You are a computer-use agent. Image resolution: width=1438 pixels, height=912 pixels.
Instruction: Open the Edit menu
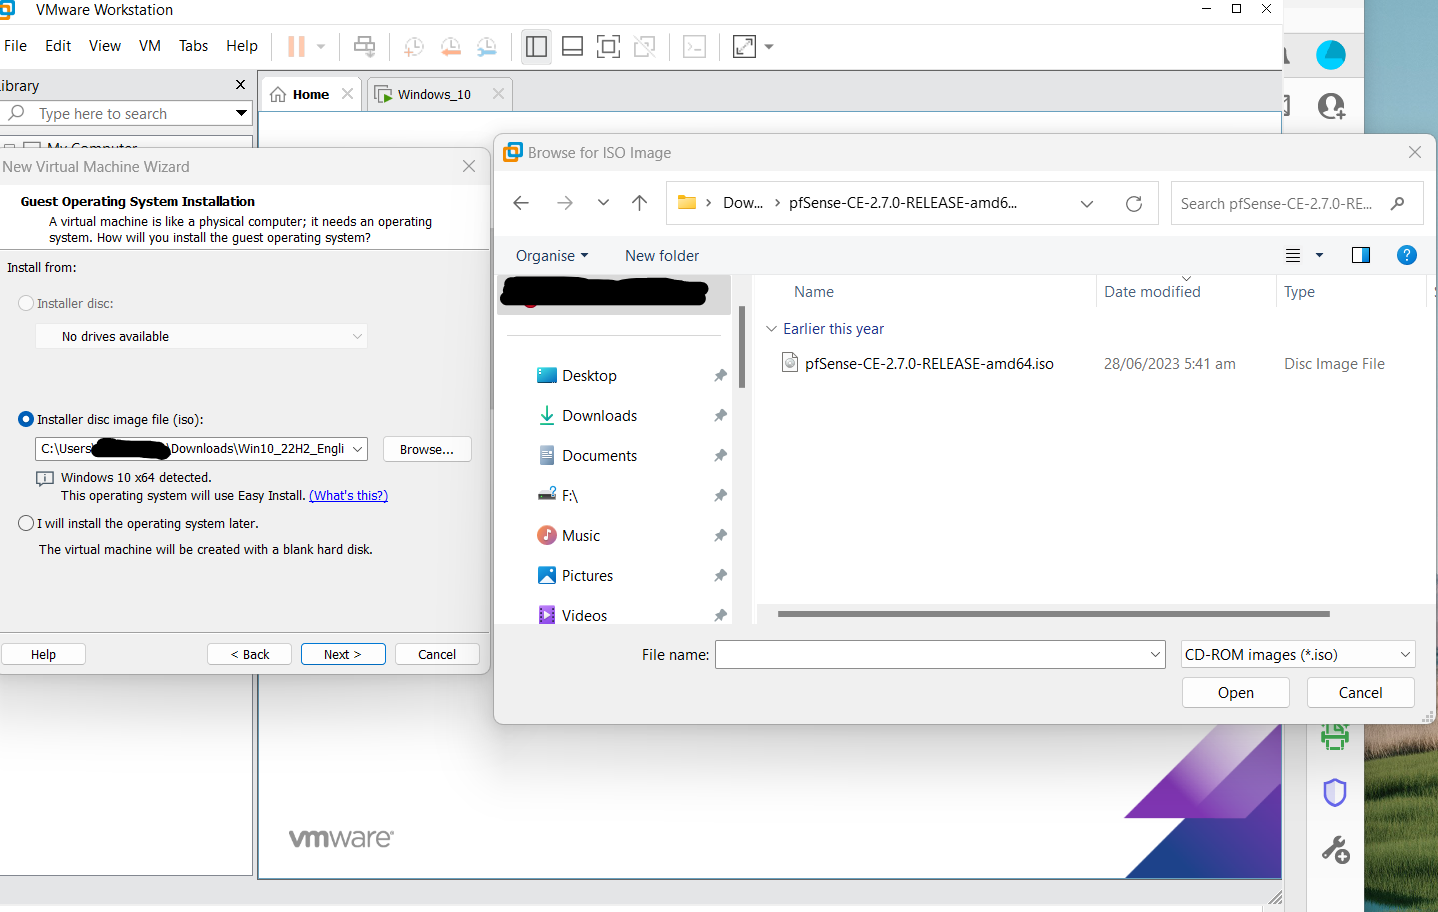58,46
